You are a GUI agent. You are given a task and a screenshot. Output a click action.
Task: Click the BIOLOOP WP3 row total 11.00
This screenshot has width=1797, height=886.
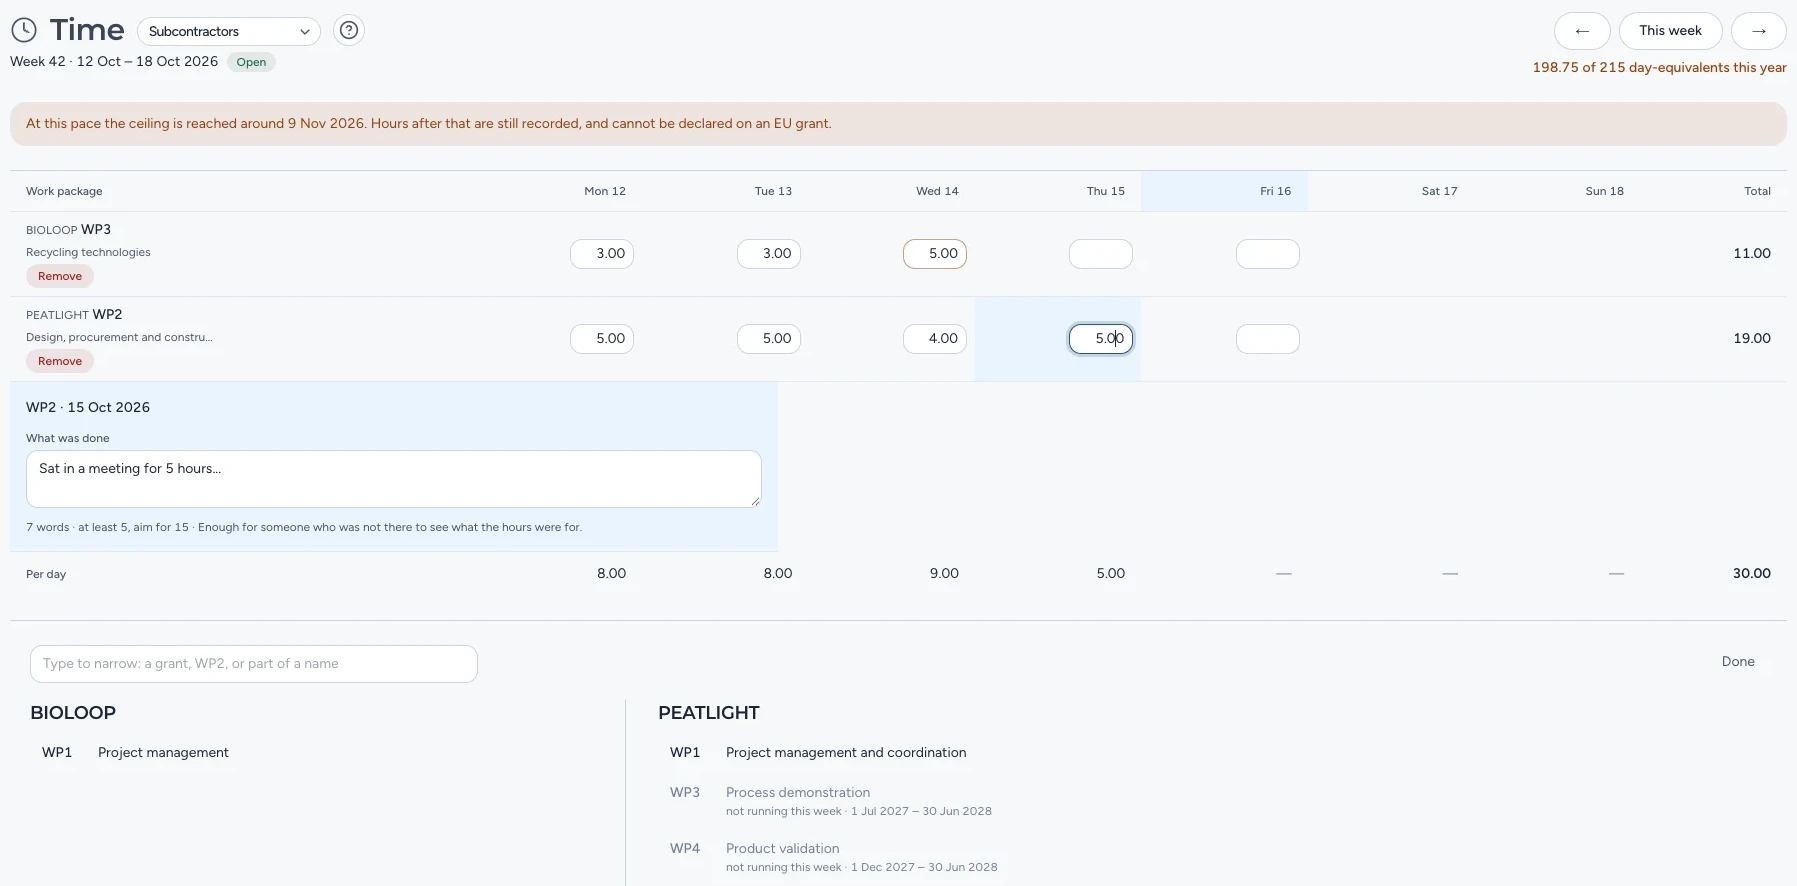(1751, 253)
